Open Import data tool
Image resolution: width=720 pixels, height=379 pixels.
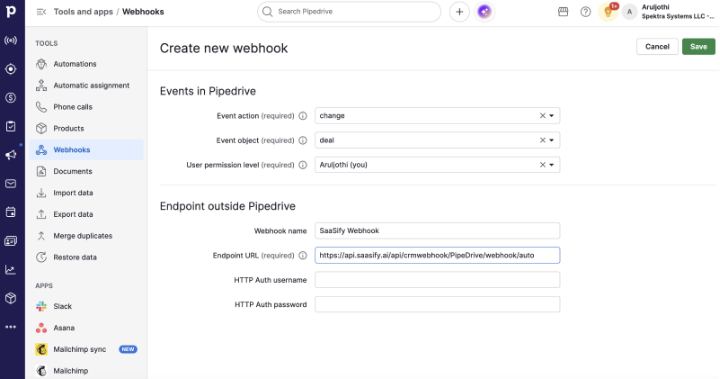[86, 193]
